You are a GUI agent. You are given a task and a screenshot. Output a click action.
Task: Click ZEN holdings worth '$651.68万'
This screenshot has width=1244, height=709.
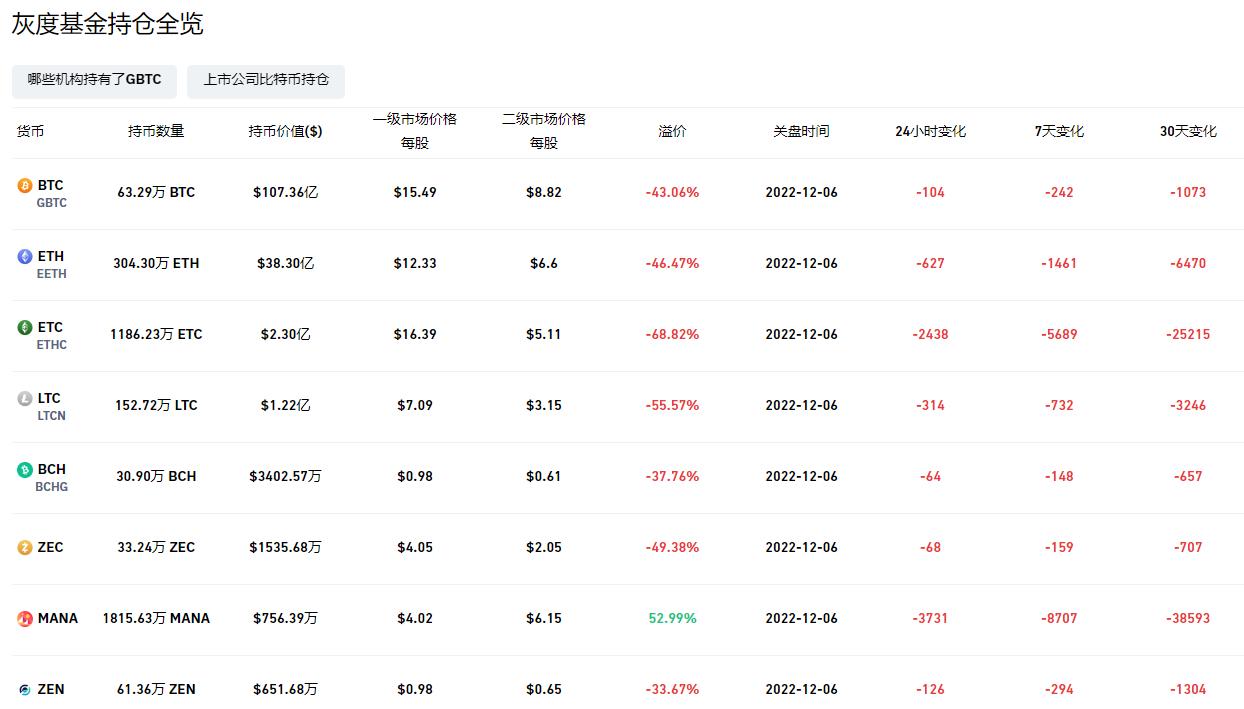[x=285, y=689]
